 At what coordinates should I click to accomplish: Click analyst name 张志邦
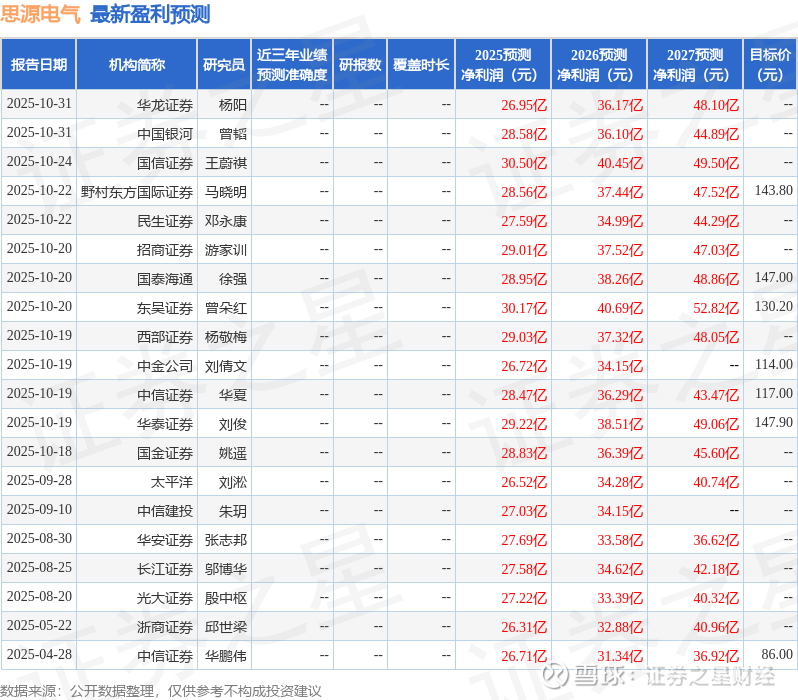point(226,541)
